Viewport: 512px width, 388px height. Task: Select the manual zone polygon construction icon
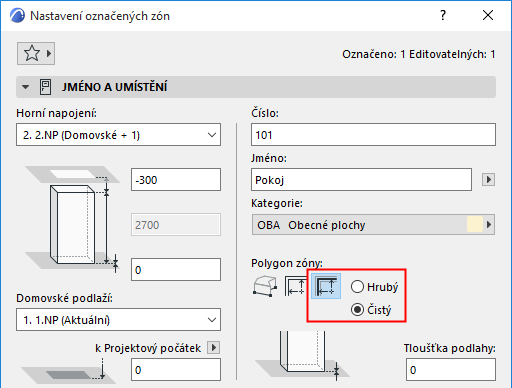pyautogui.click(x=265, y=286)
